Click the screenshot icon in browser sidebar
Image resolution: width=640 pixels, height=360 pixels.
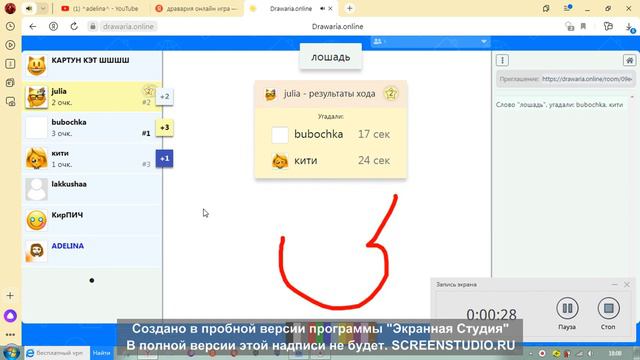pyautogui.click(x=10, y=101)
